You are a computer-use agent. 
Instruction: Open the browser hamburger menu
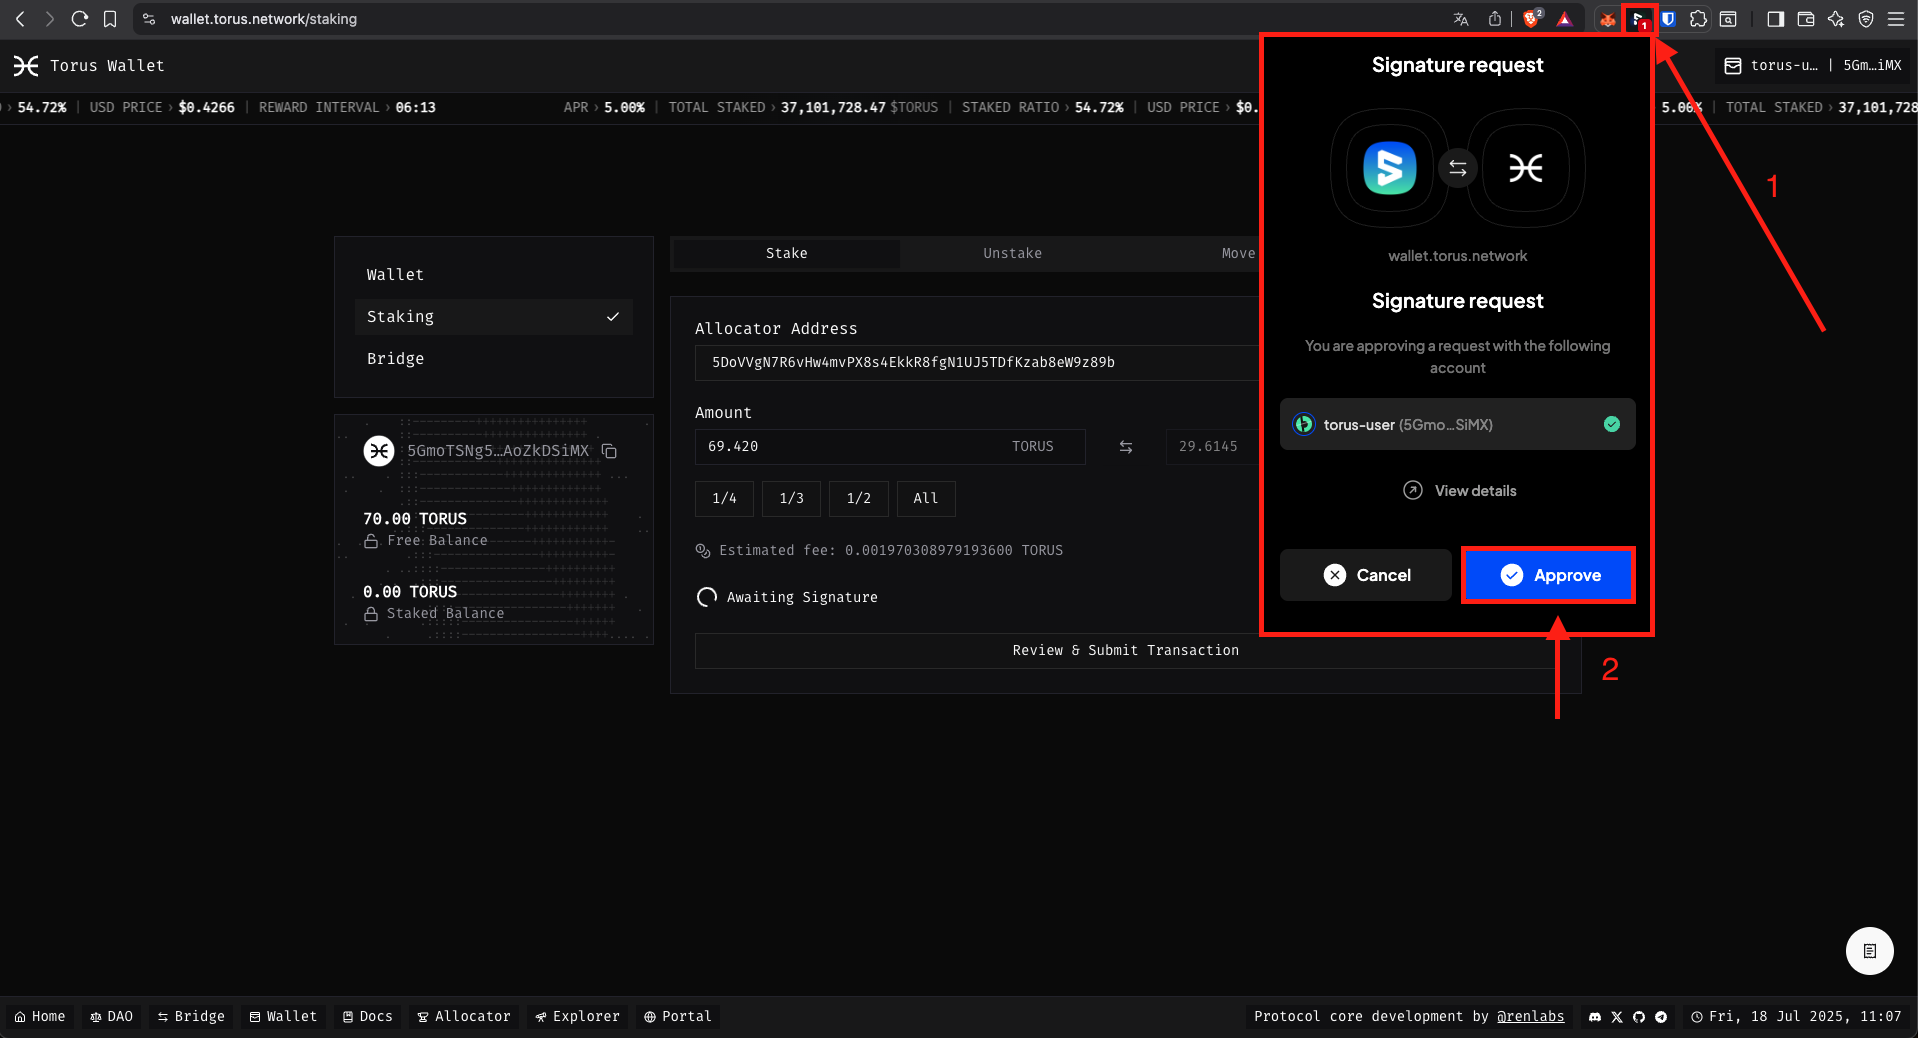pyautogui.click(x=1896, y=19)
